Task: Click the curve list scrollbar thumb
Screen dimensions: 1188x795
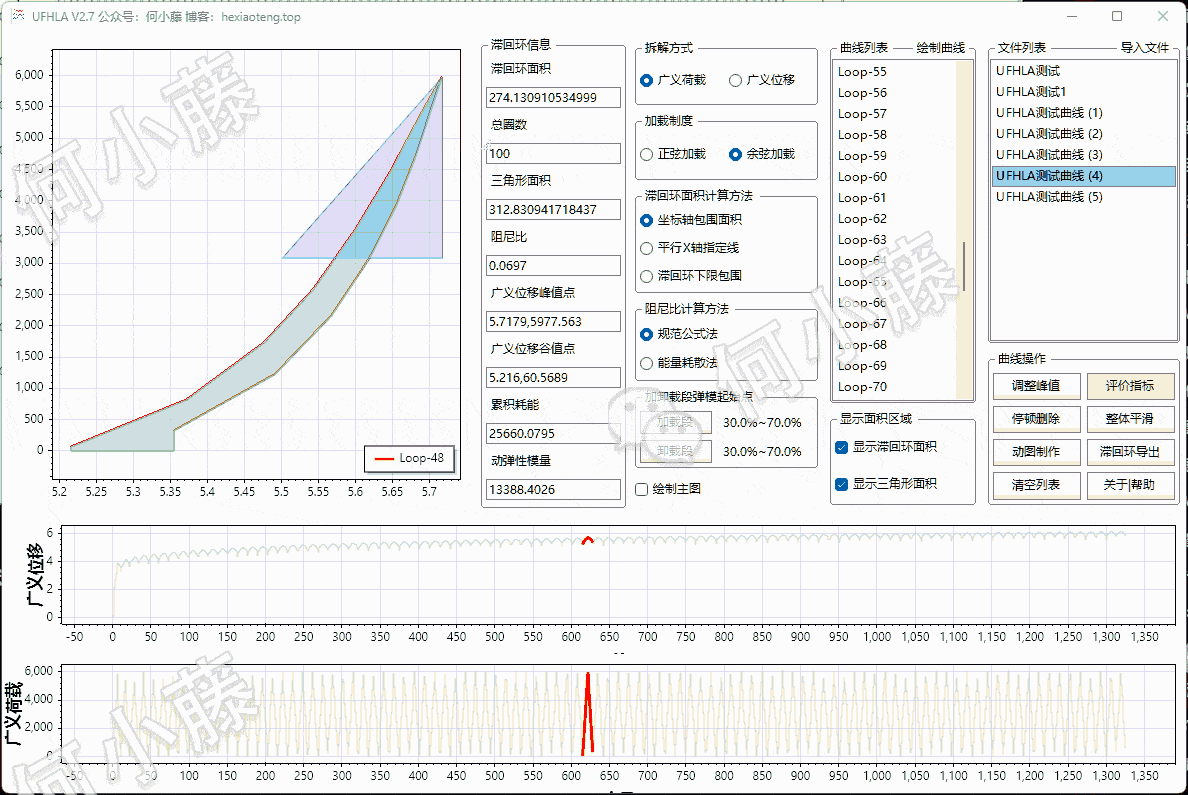Action: coord(964,266)
